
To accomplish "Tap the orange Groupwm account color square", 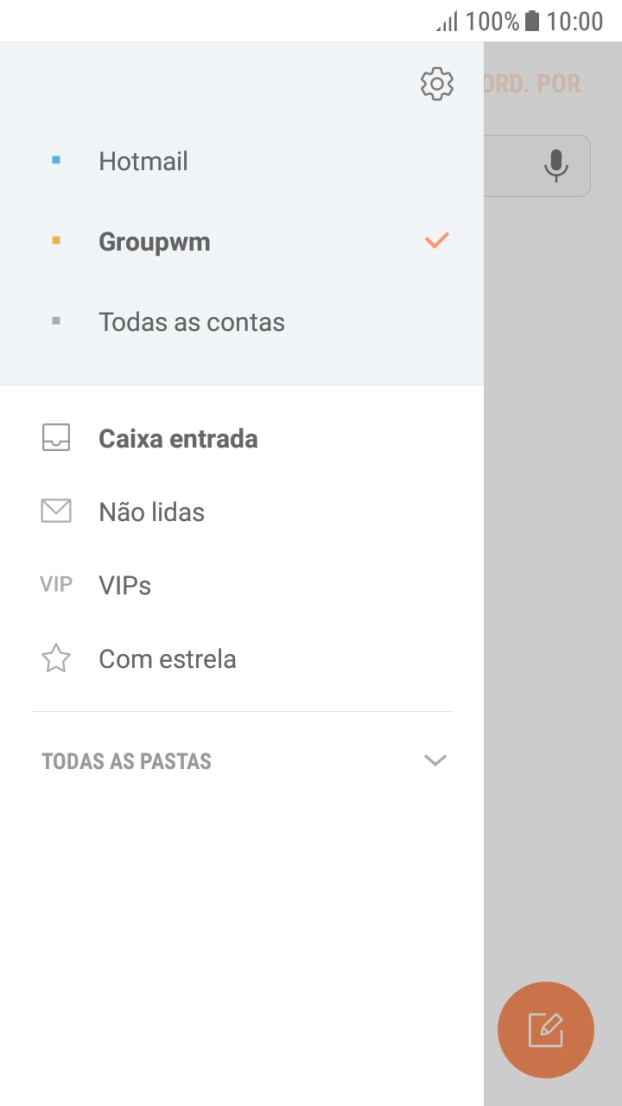I will coord(55,241).
